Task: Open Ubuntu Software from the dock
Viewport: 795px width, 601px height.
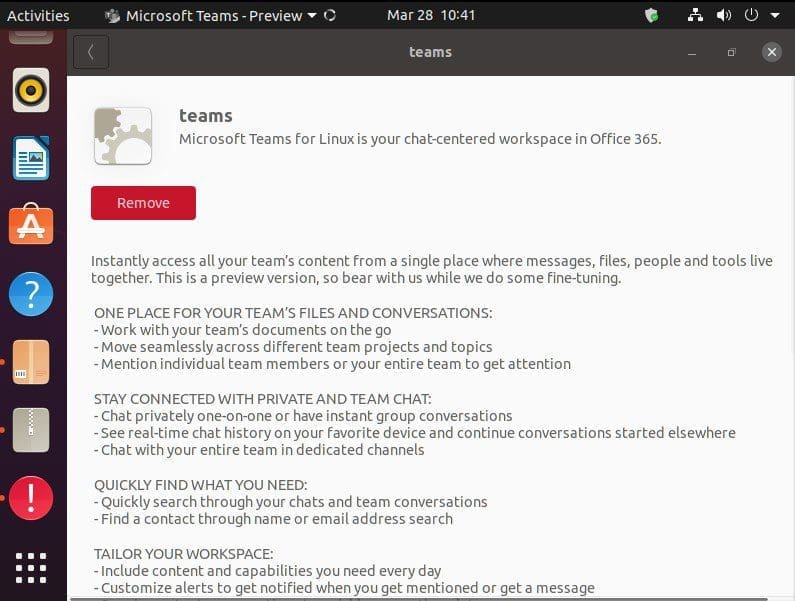Action: tap(31, 226)
